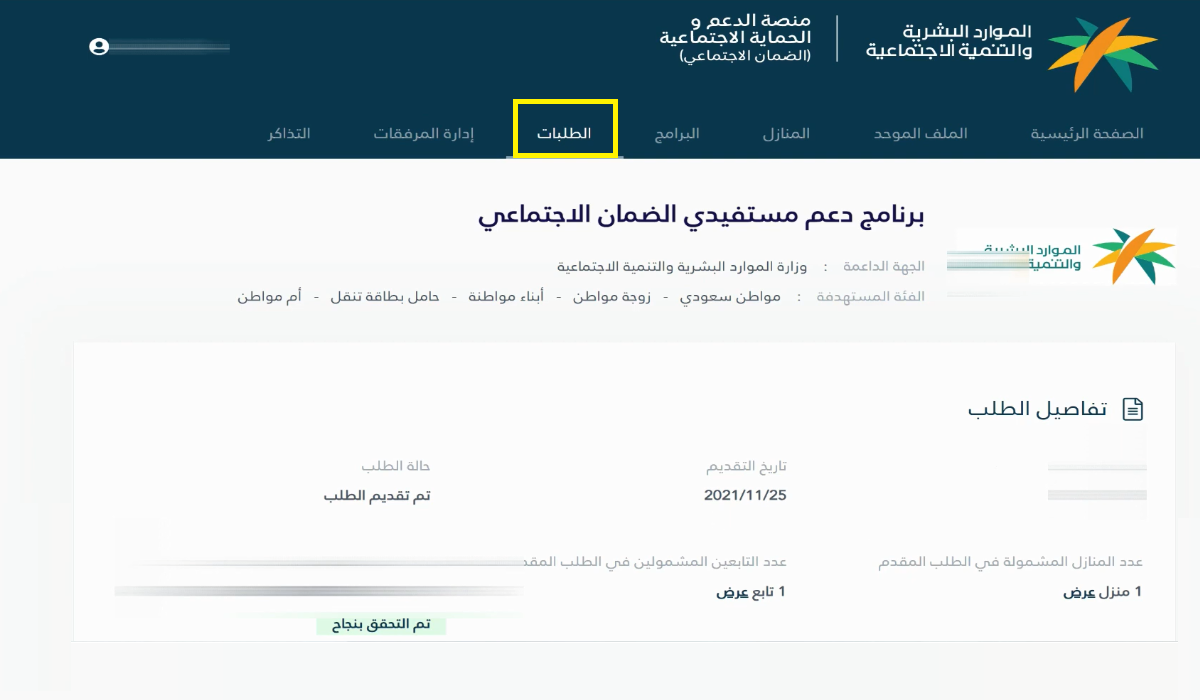Select the البرامج tab

(677, 134)
